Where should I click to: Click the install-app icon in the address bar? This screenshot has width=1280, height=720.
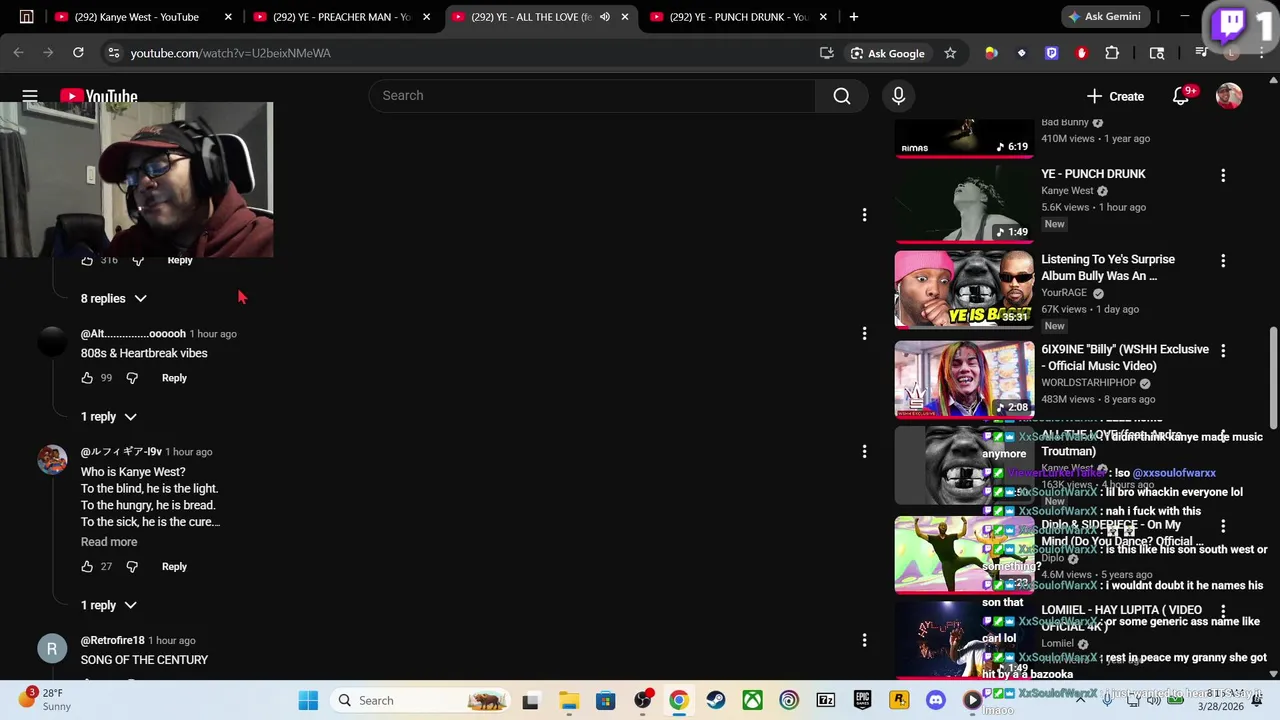827,53
